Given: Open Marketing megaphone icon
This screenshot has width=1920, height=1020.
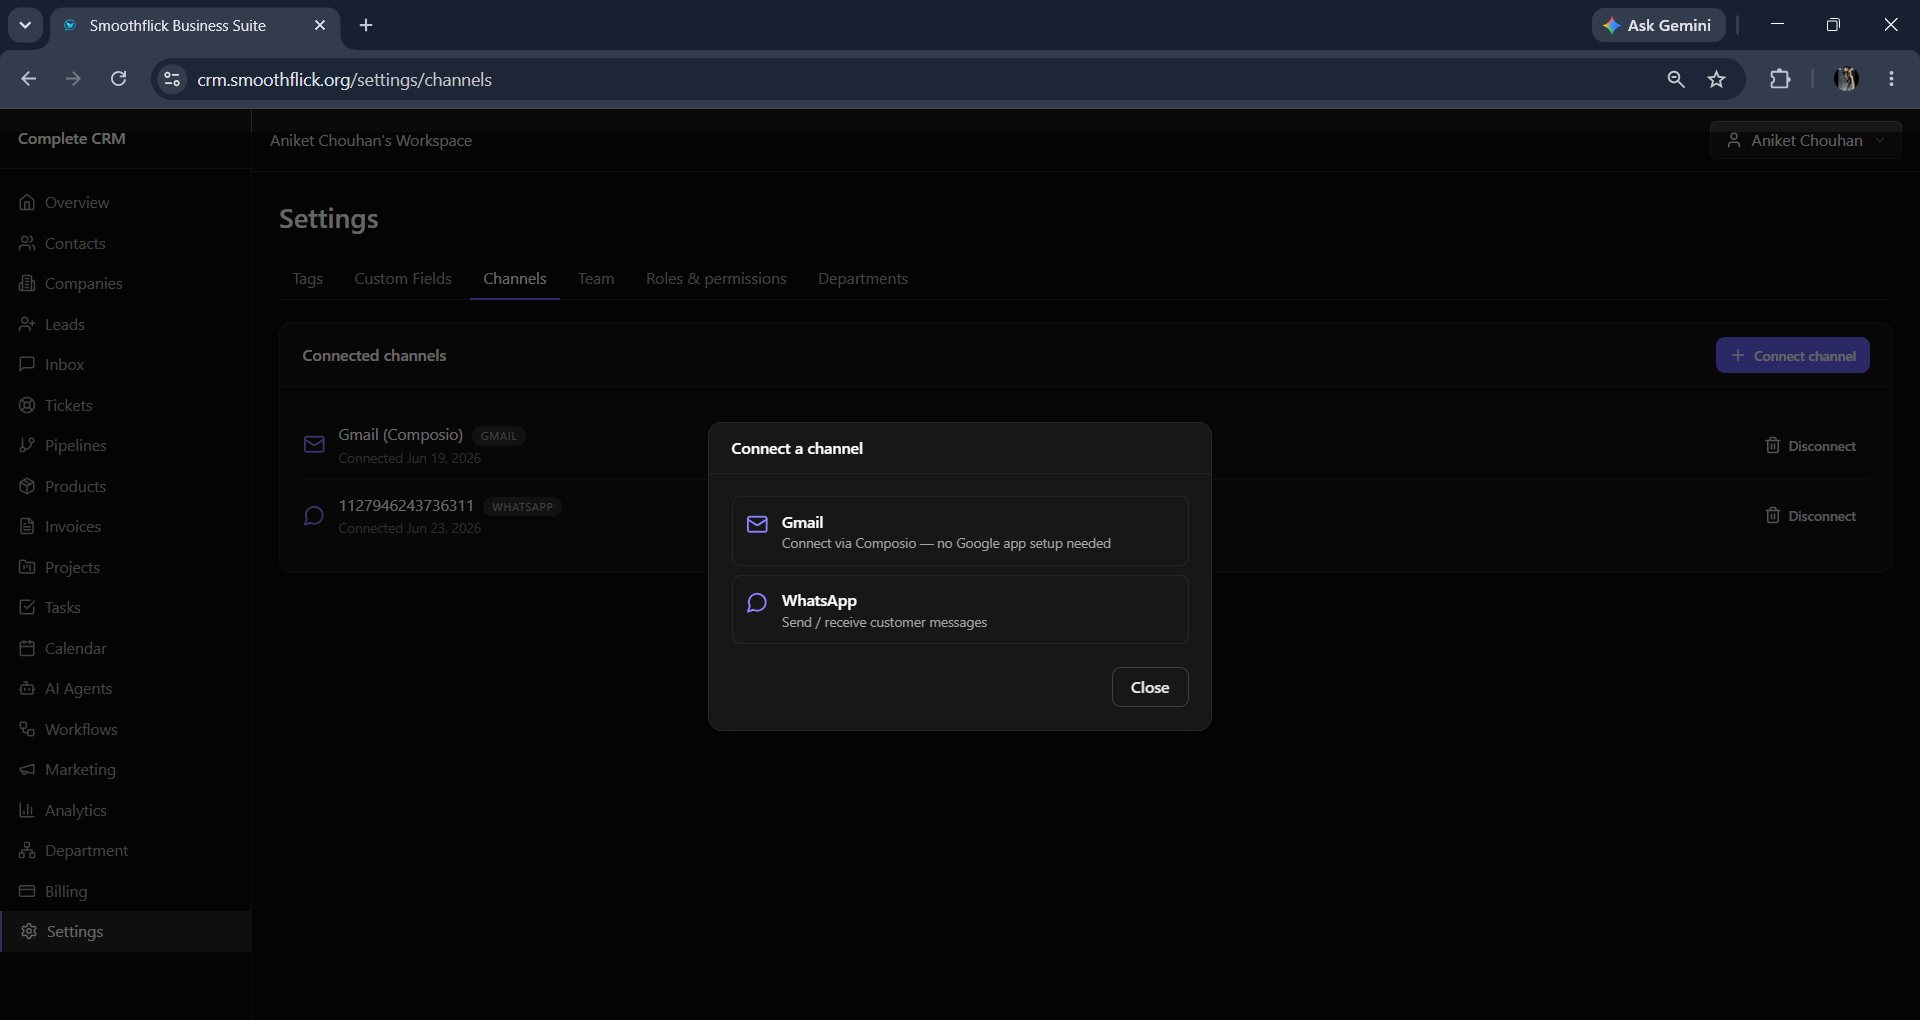Looking at the screenshot, I should point(27,769).
